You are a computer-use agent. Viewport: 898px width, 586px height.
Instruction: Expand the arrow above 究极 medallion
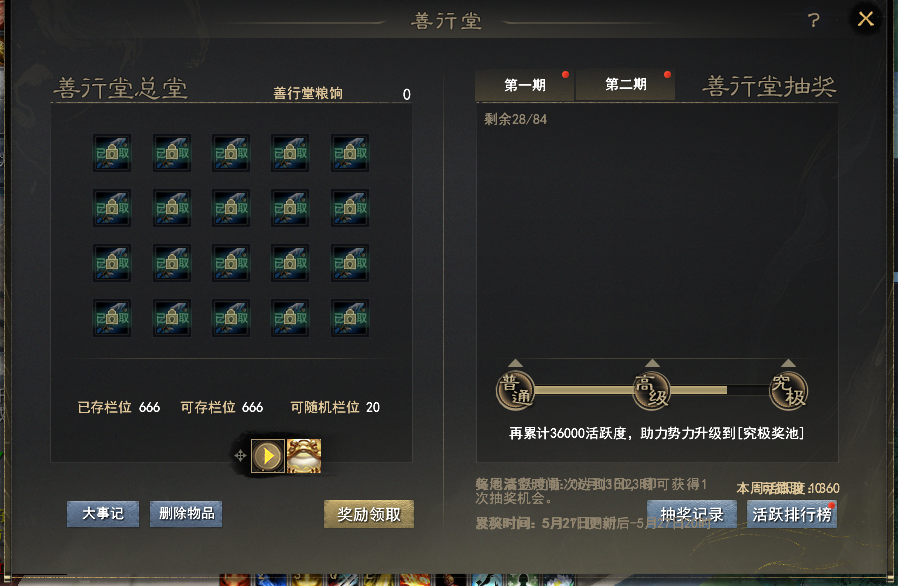pyautogui.click(x=789, y=363)
